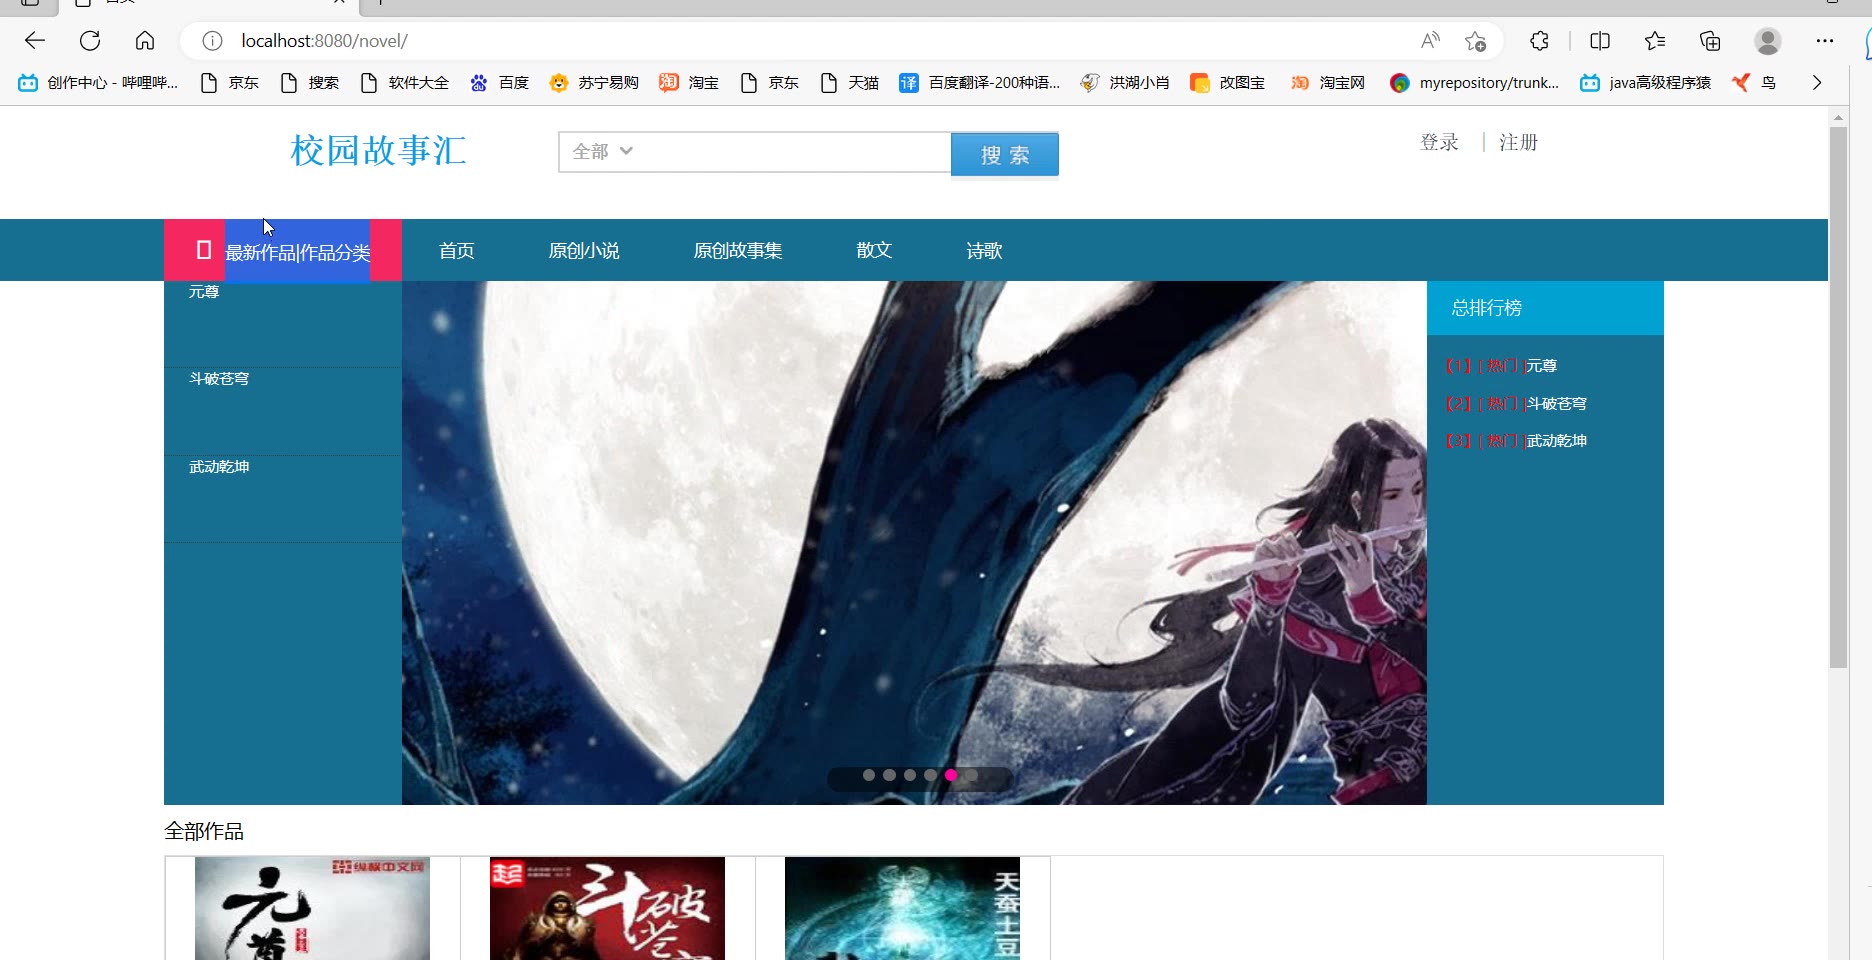Select 武动乾坤 in the left category sidebar

219,467
